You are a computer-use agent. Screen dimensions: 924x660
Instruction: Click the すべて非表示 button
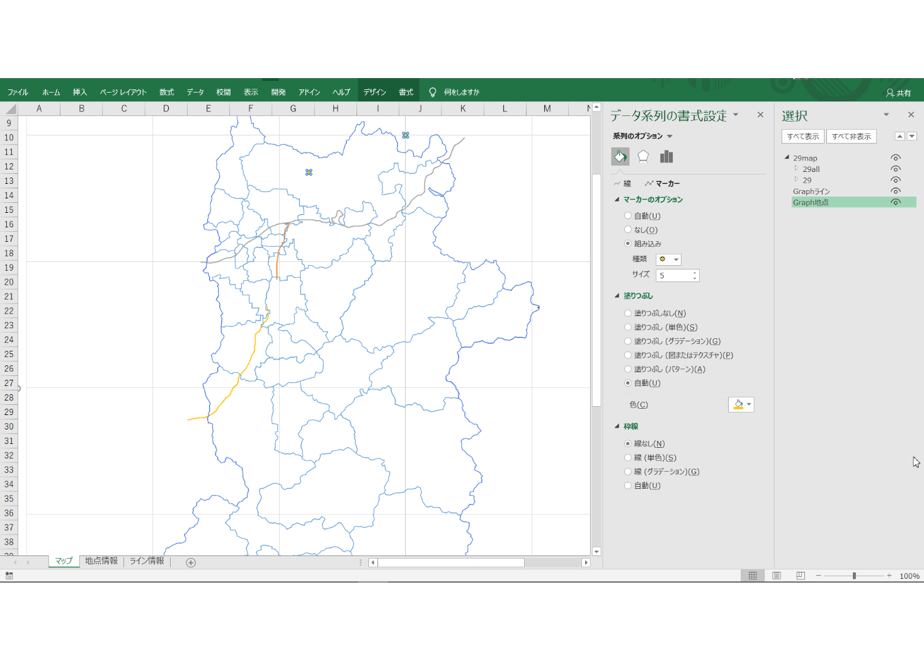tap(851, 137)
